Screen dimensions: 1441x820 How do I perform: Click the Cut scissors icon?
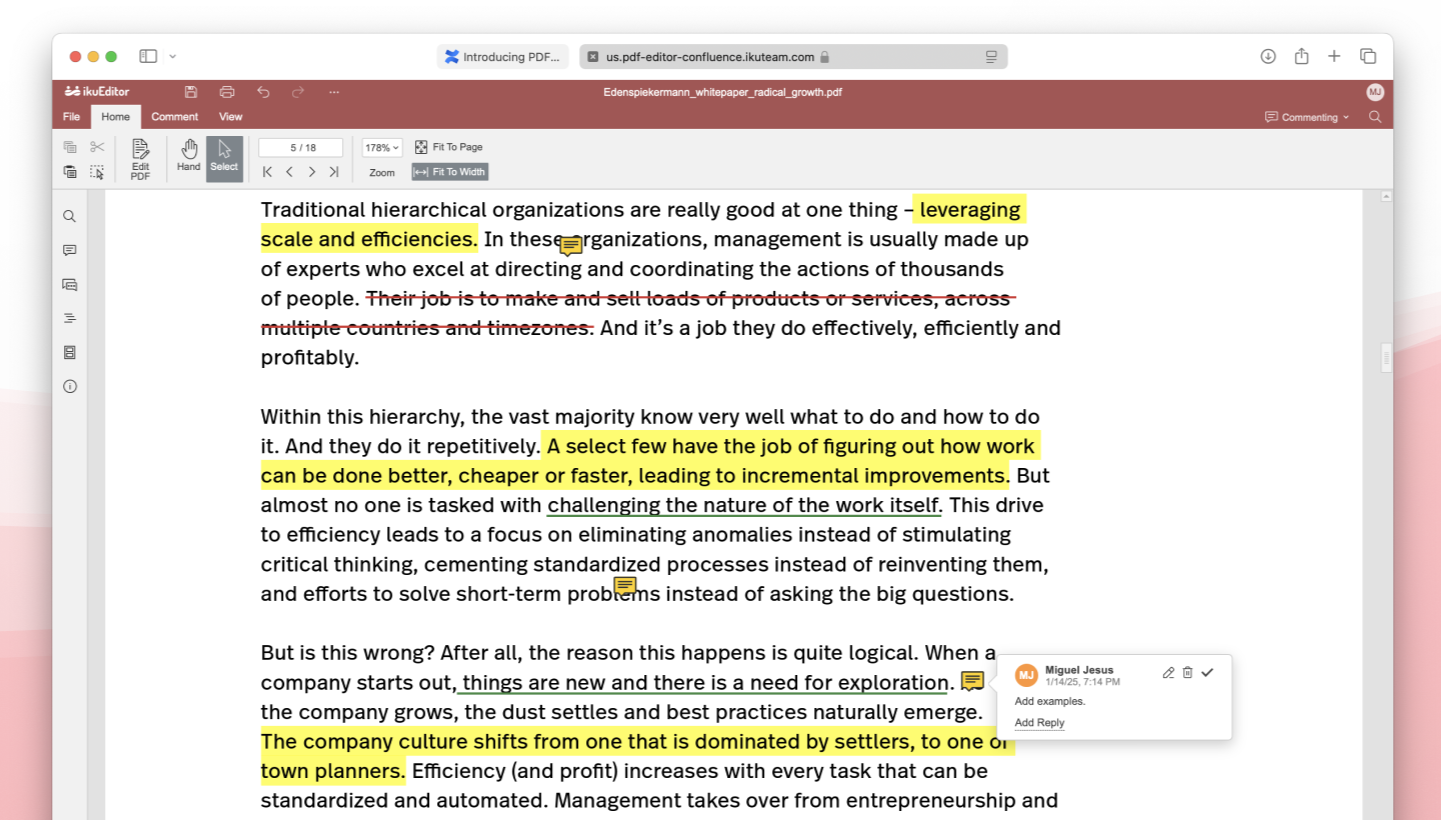pos(97,147)
